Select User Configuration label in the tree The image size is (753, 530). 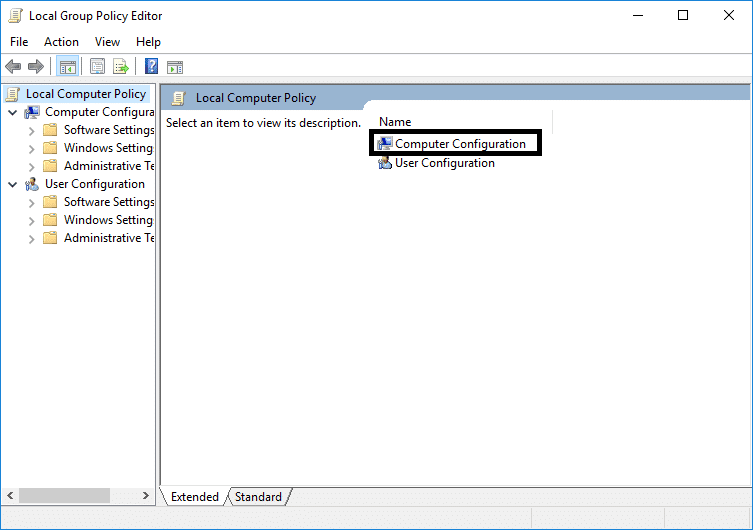(95, 184)
